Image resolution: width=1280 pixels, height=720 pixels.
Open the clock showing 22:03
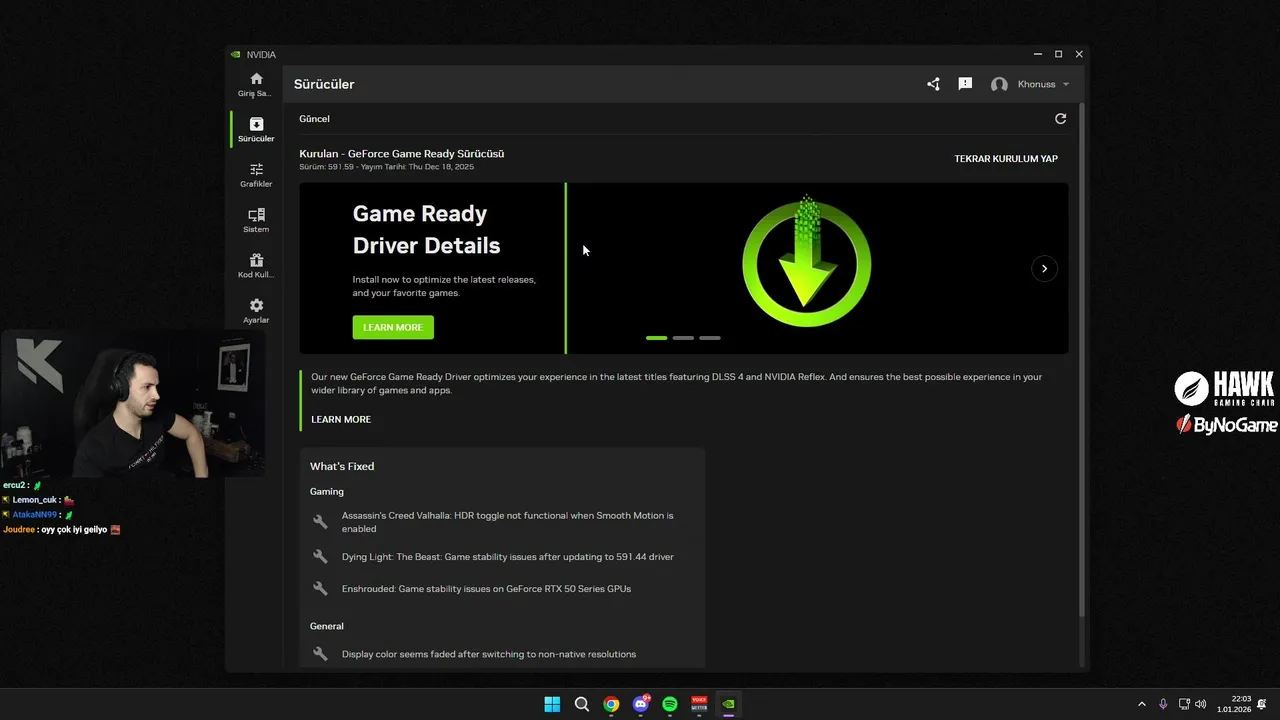click(1235, 704)
